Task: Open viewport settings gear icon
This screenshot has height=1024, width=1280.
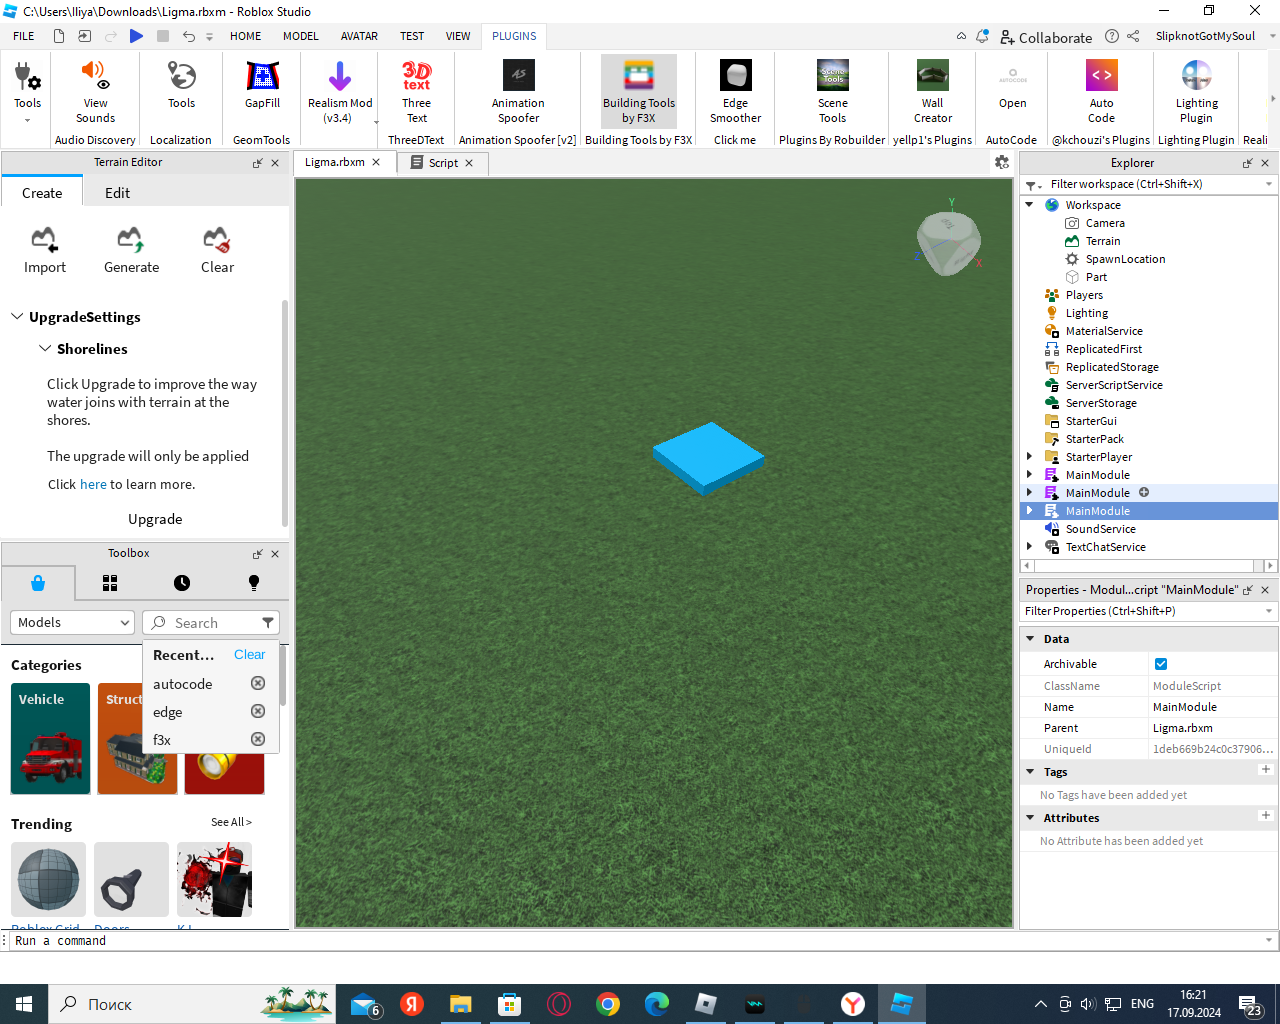Action: point(1001,162)
